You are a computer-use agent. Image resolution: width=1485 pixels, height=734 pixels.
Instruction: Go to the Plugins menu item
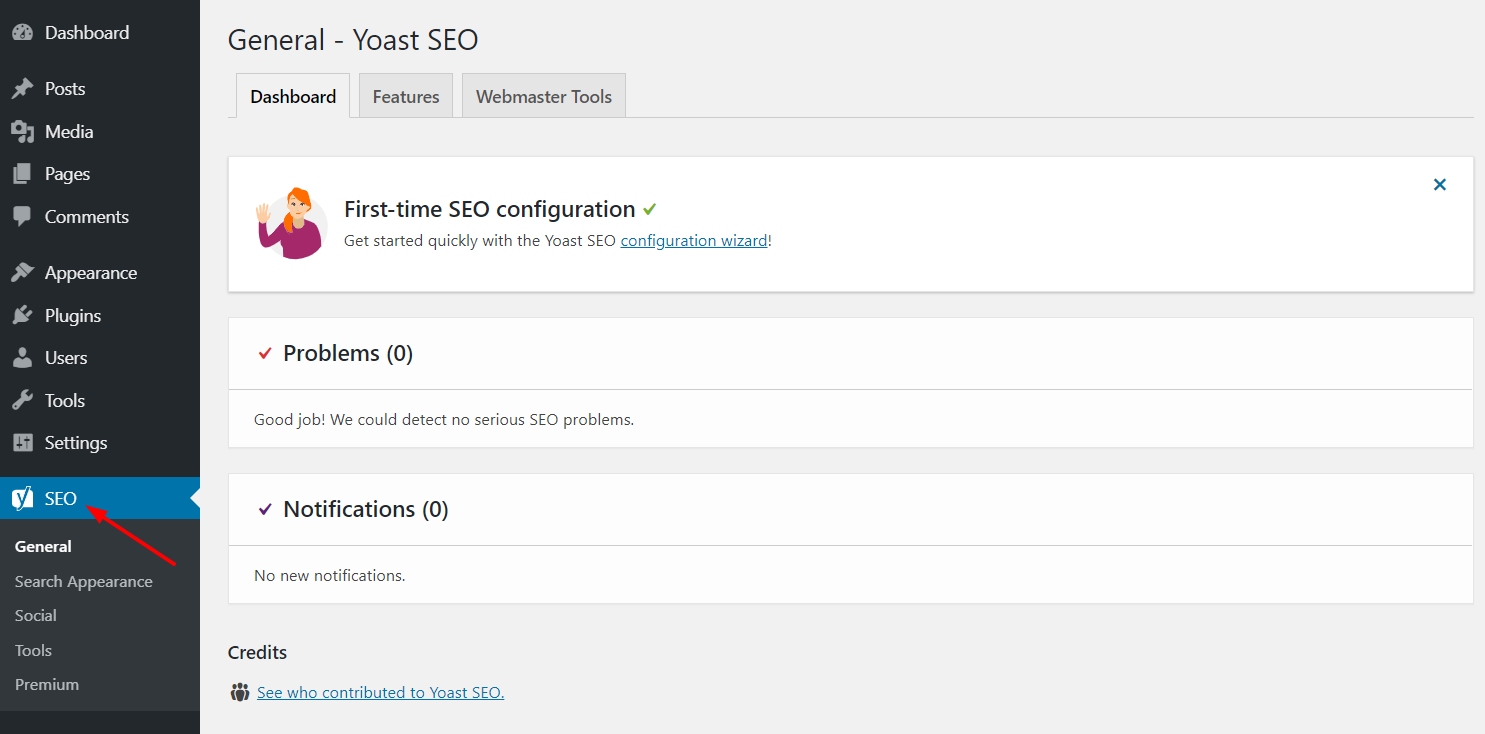[100, 315]
